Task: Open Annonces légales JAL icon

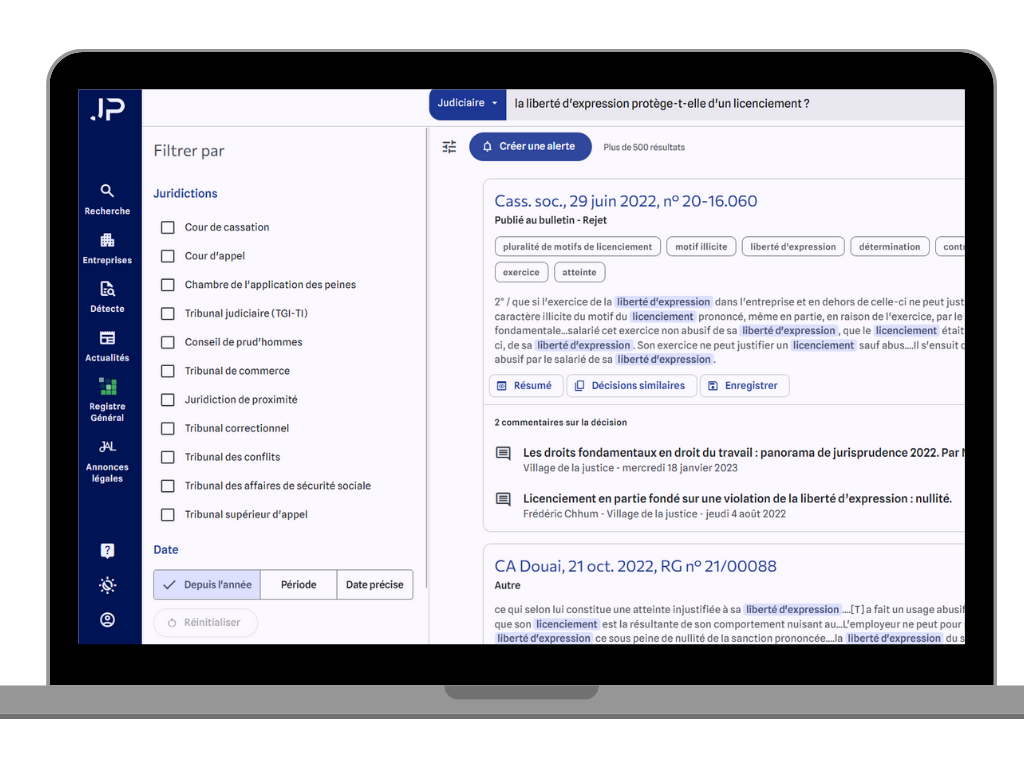Action: 107,447
